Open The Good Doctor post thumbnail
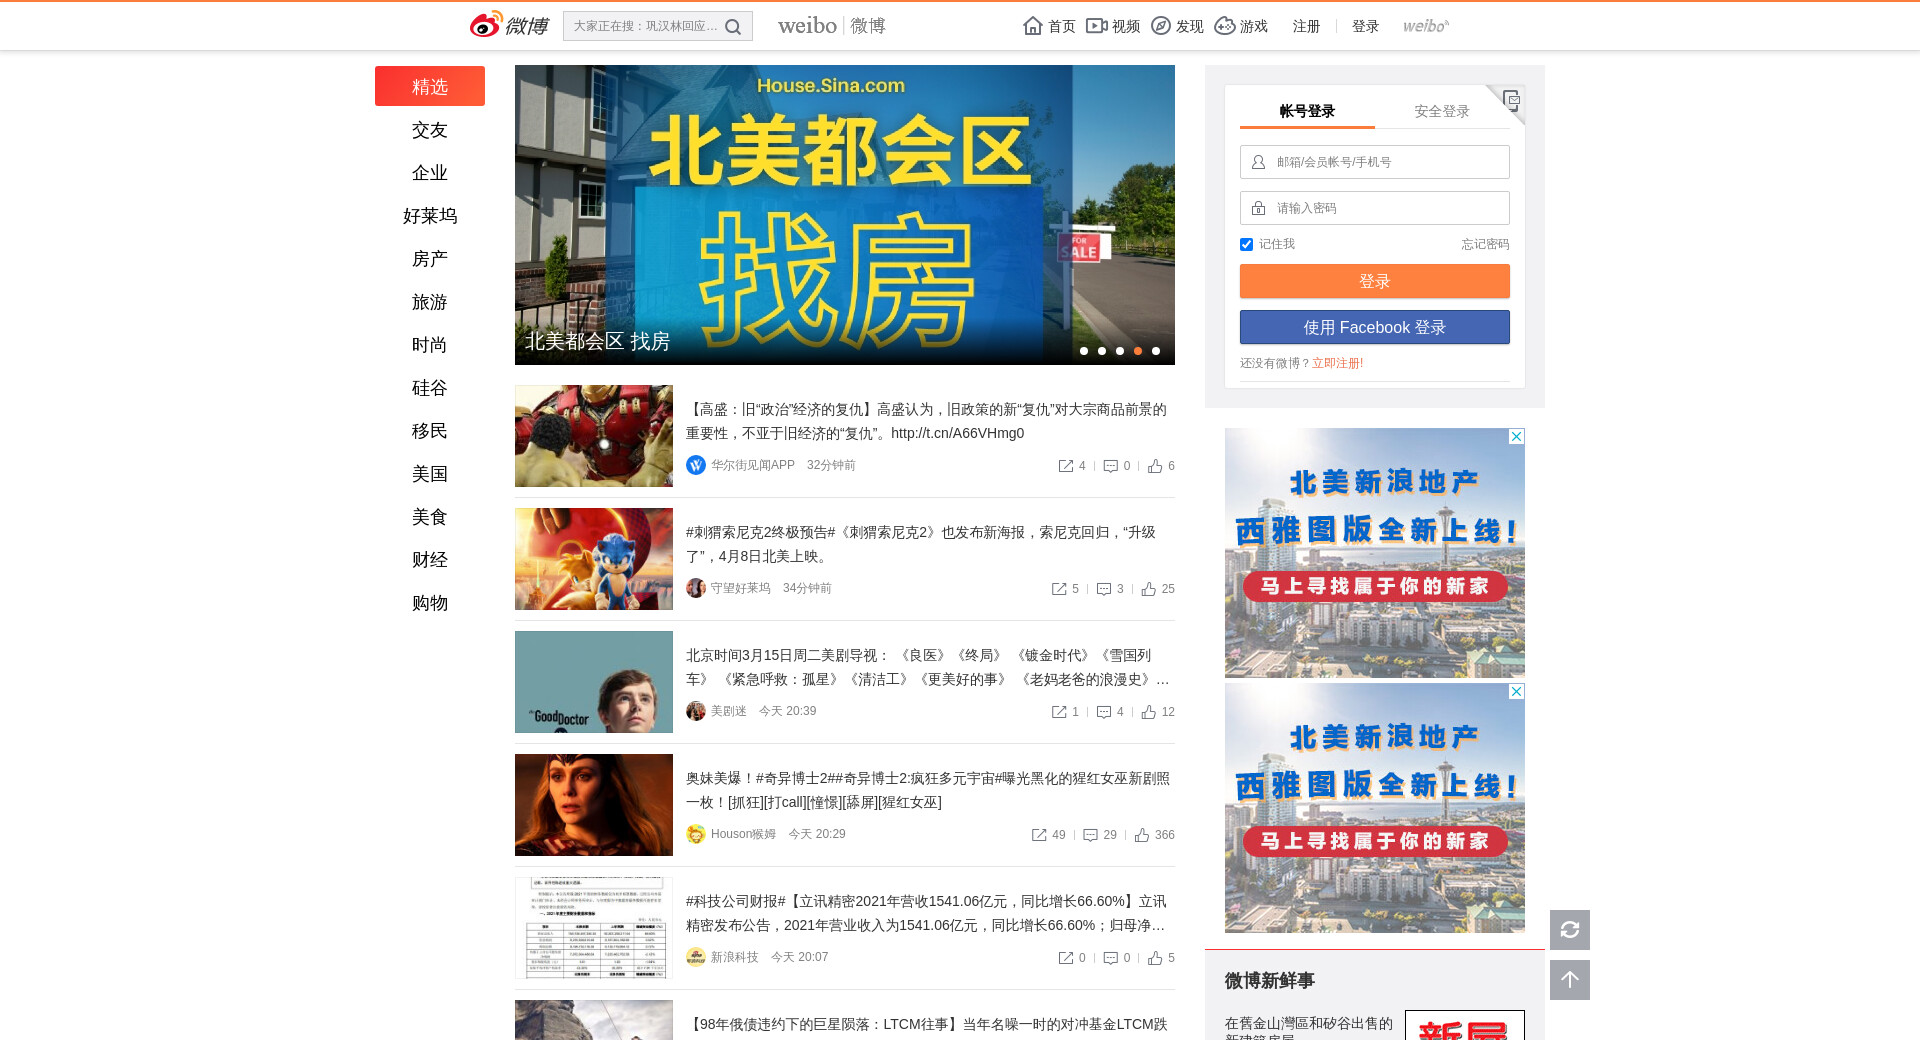This screenshot has width=1920, height=1040. [594, 682]
